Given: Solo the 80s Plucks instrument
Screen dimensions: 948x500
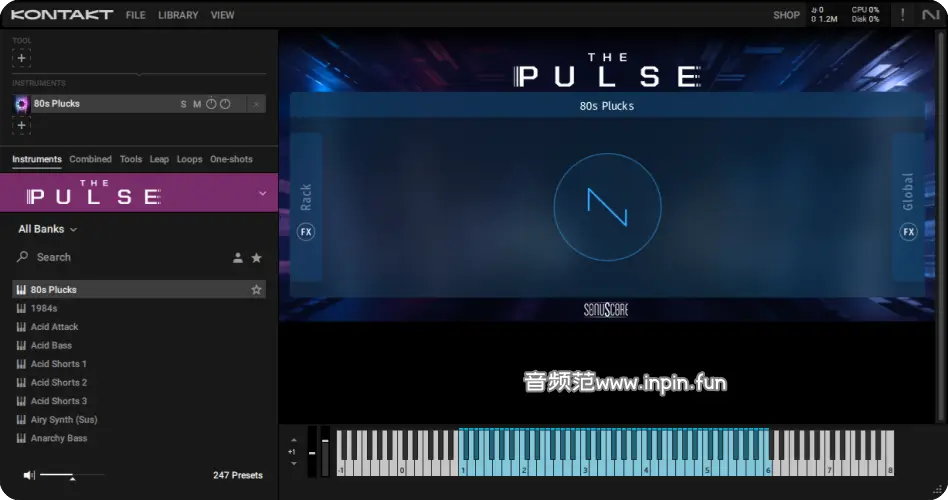Looking at the screenshot, I should [183, 104].
